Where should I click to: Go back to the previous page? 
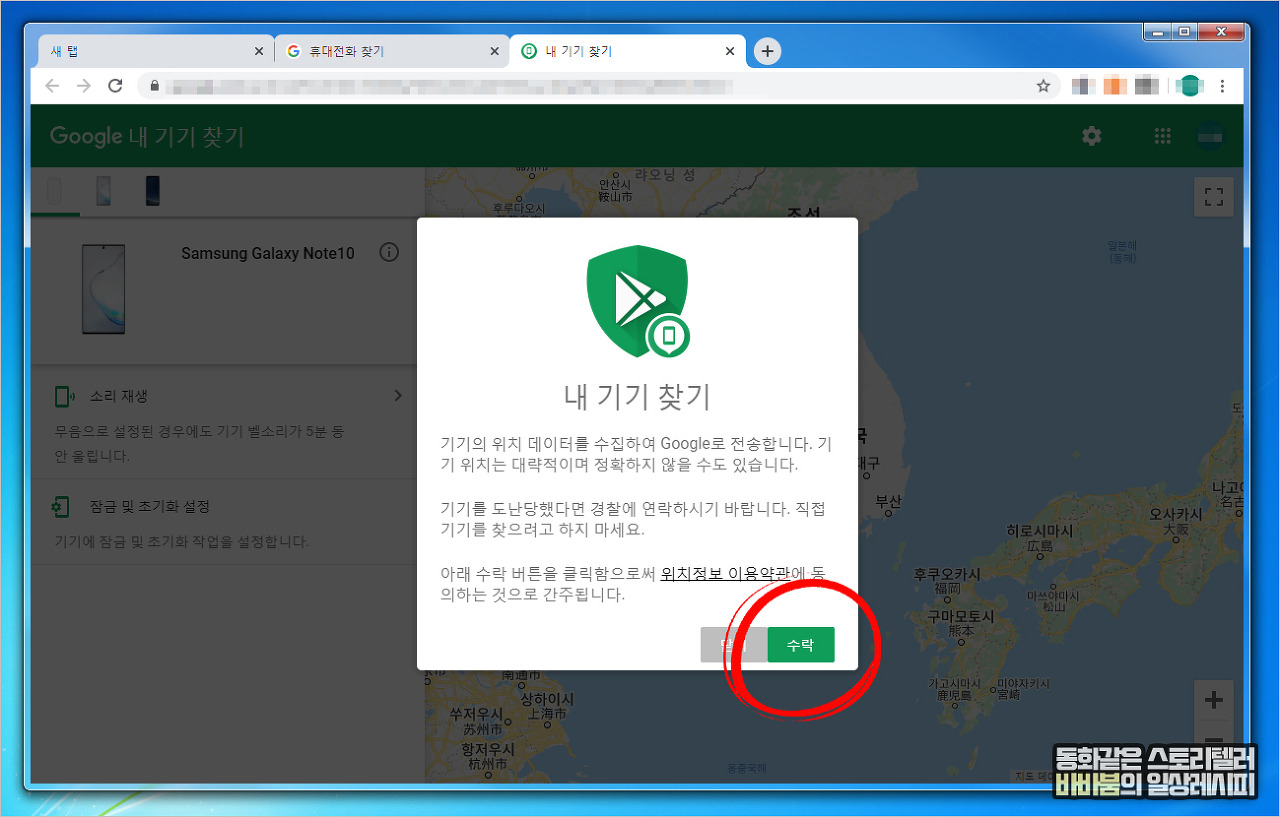(x=52, y=86)
